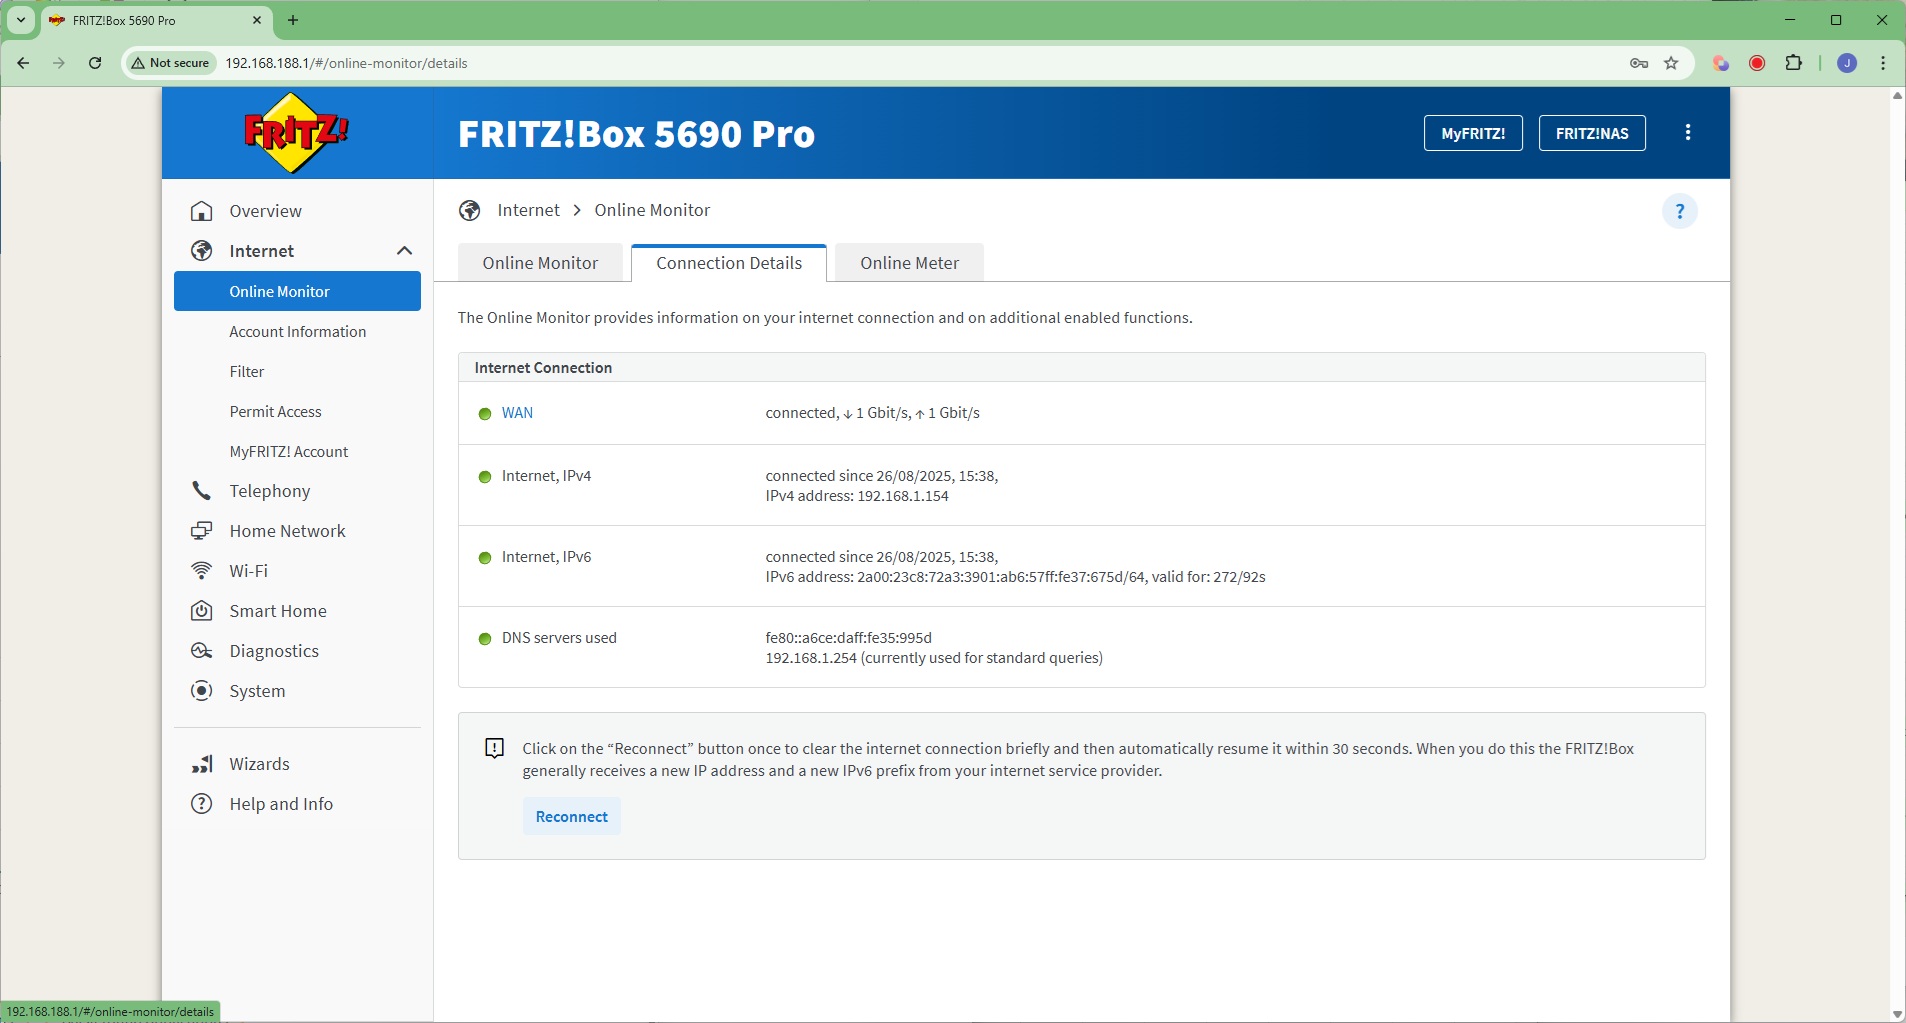Switch to the Online Meter tab
This screenshot has height=1023, width=1906.
click(x=909, y=263)
